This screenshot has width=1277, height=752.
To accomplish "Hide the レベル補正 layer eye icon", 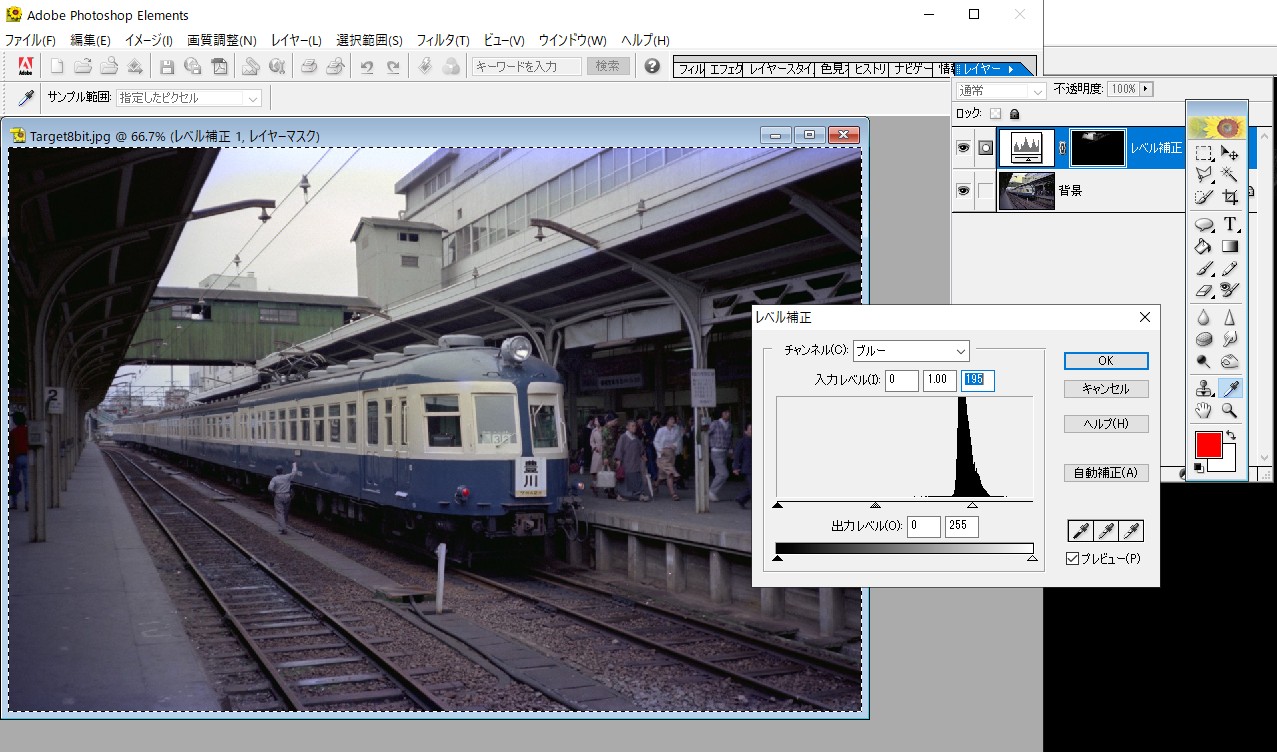I will tap(964, 147).
